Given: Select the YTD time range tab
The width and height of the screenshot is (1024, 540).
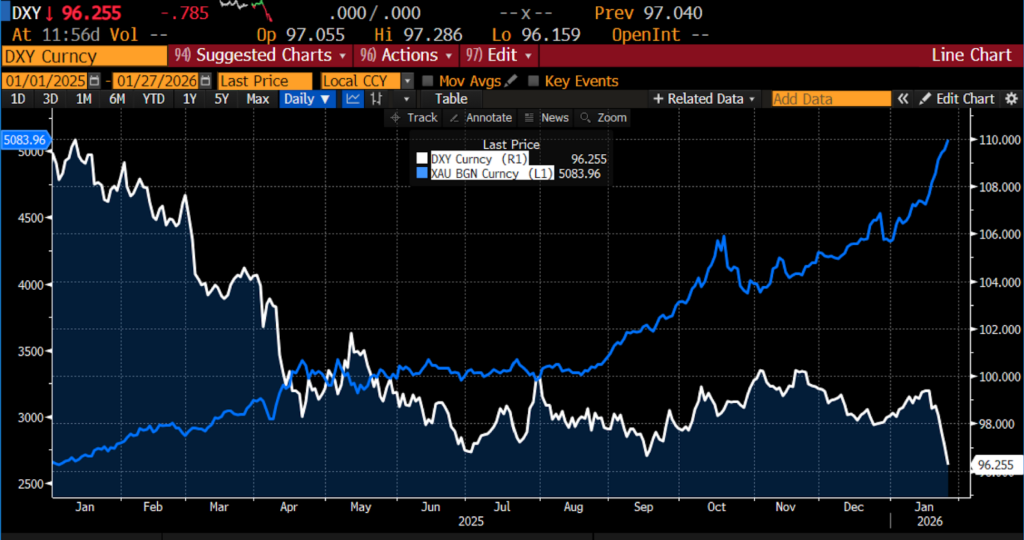Looking at the screenshot, I should click(153, 99).
